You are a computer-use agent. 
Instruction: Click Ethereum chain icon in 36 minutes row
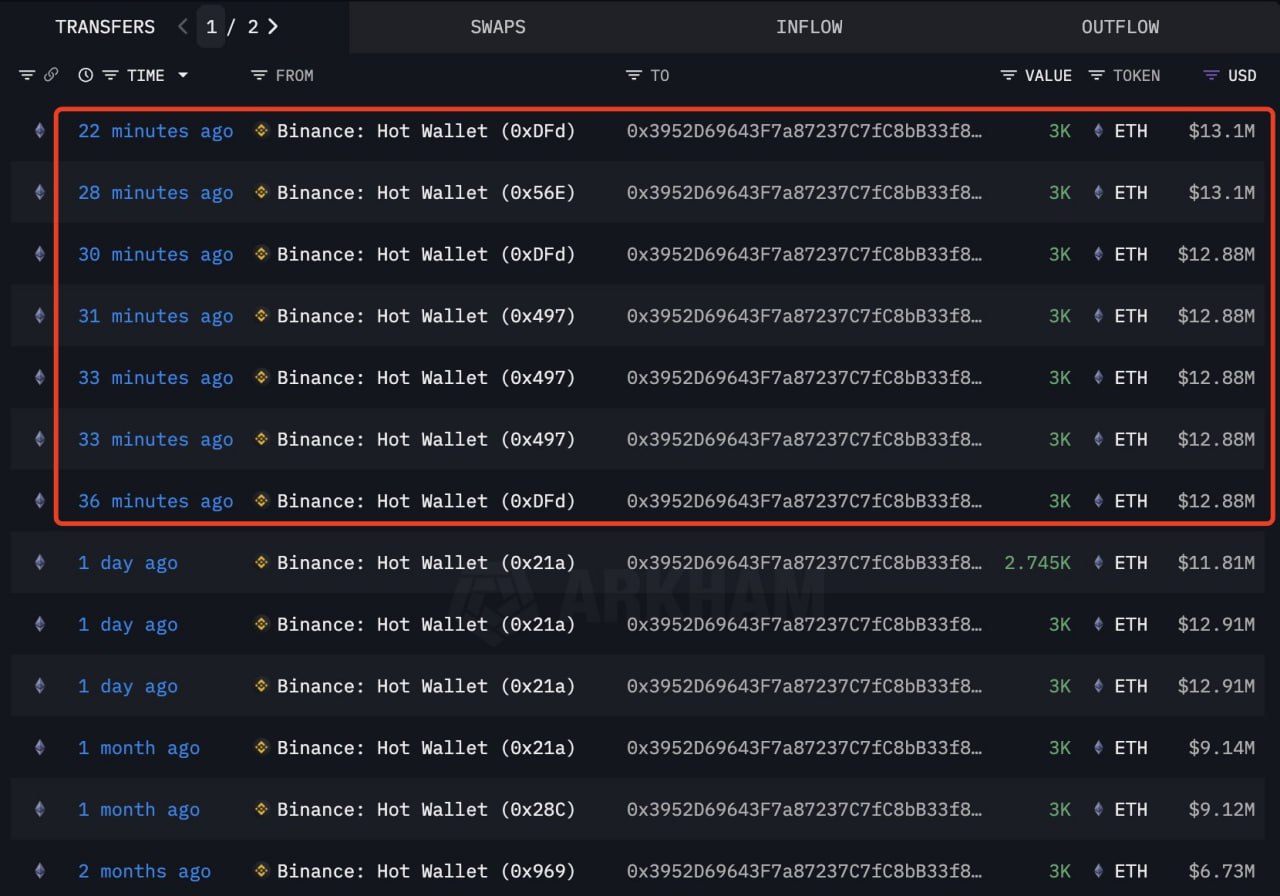(40, 500)
